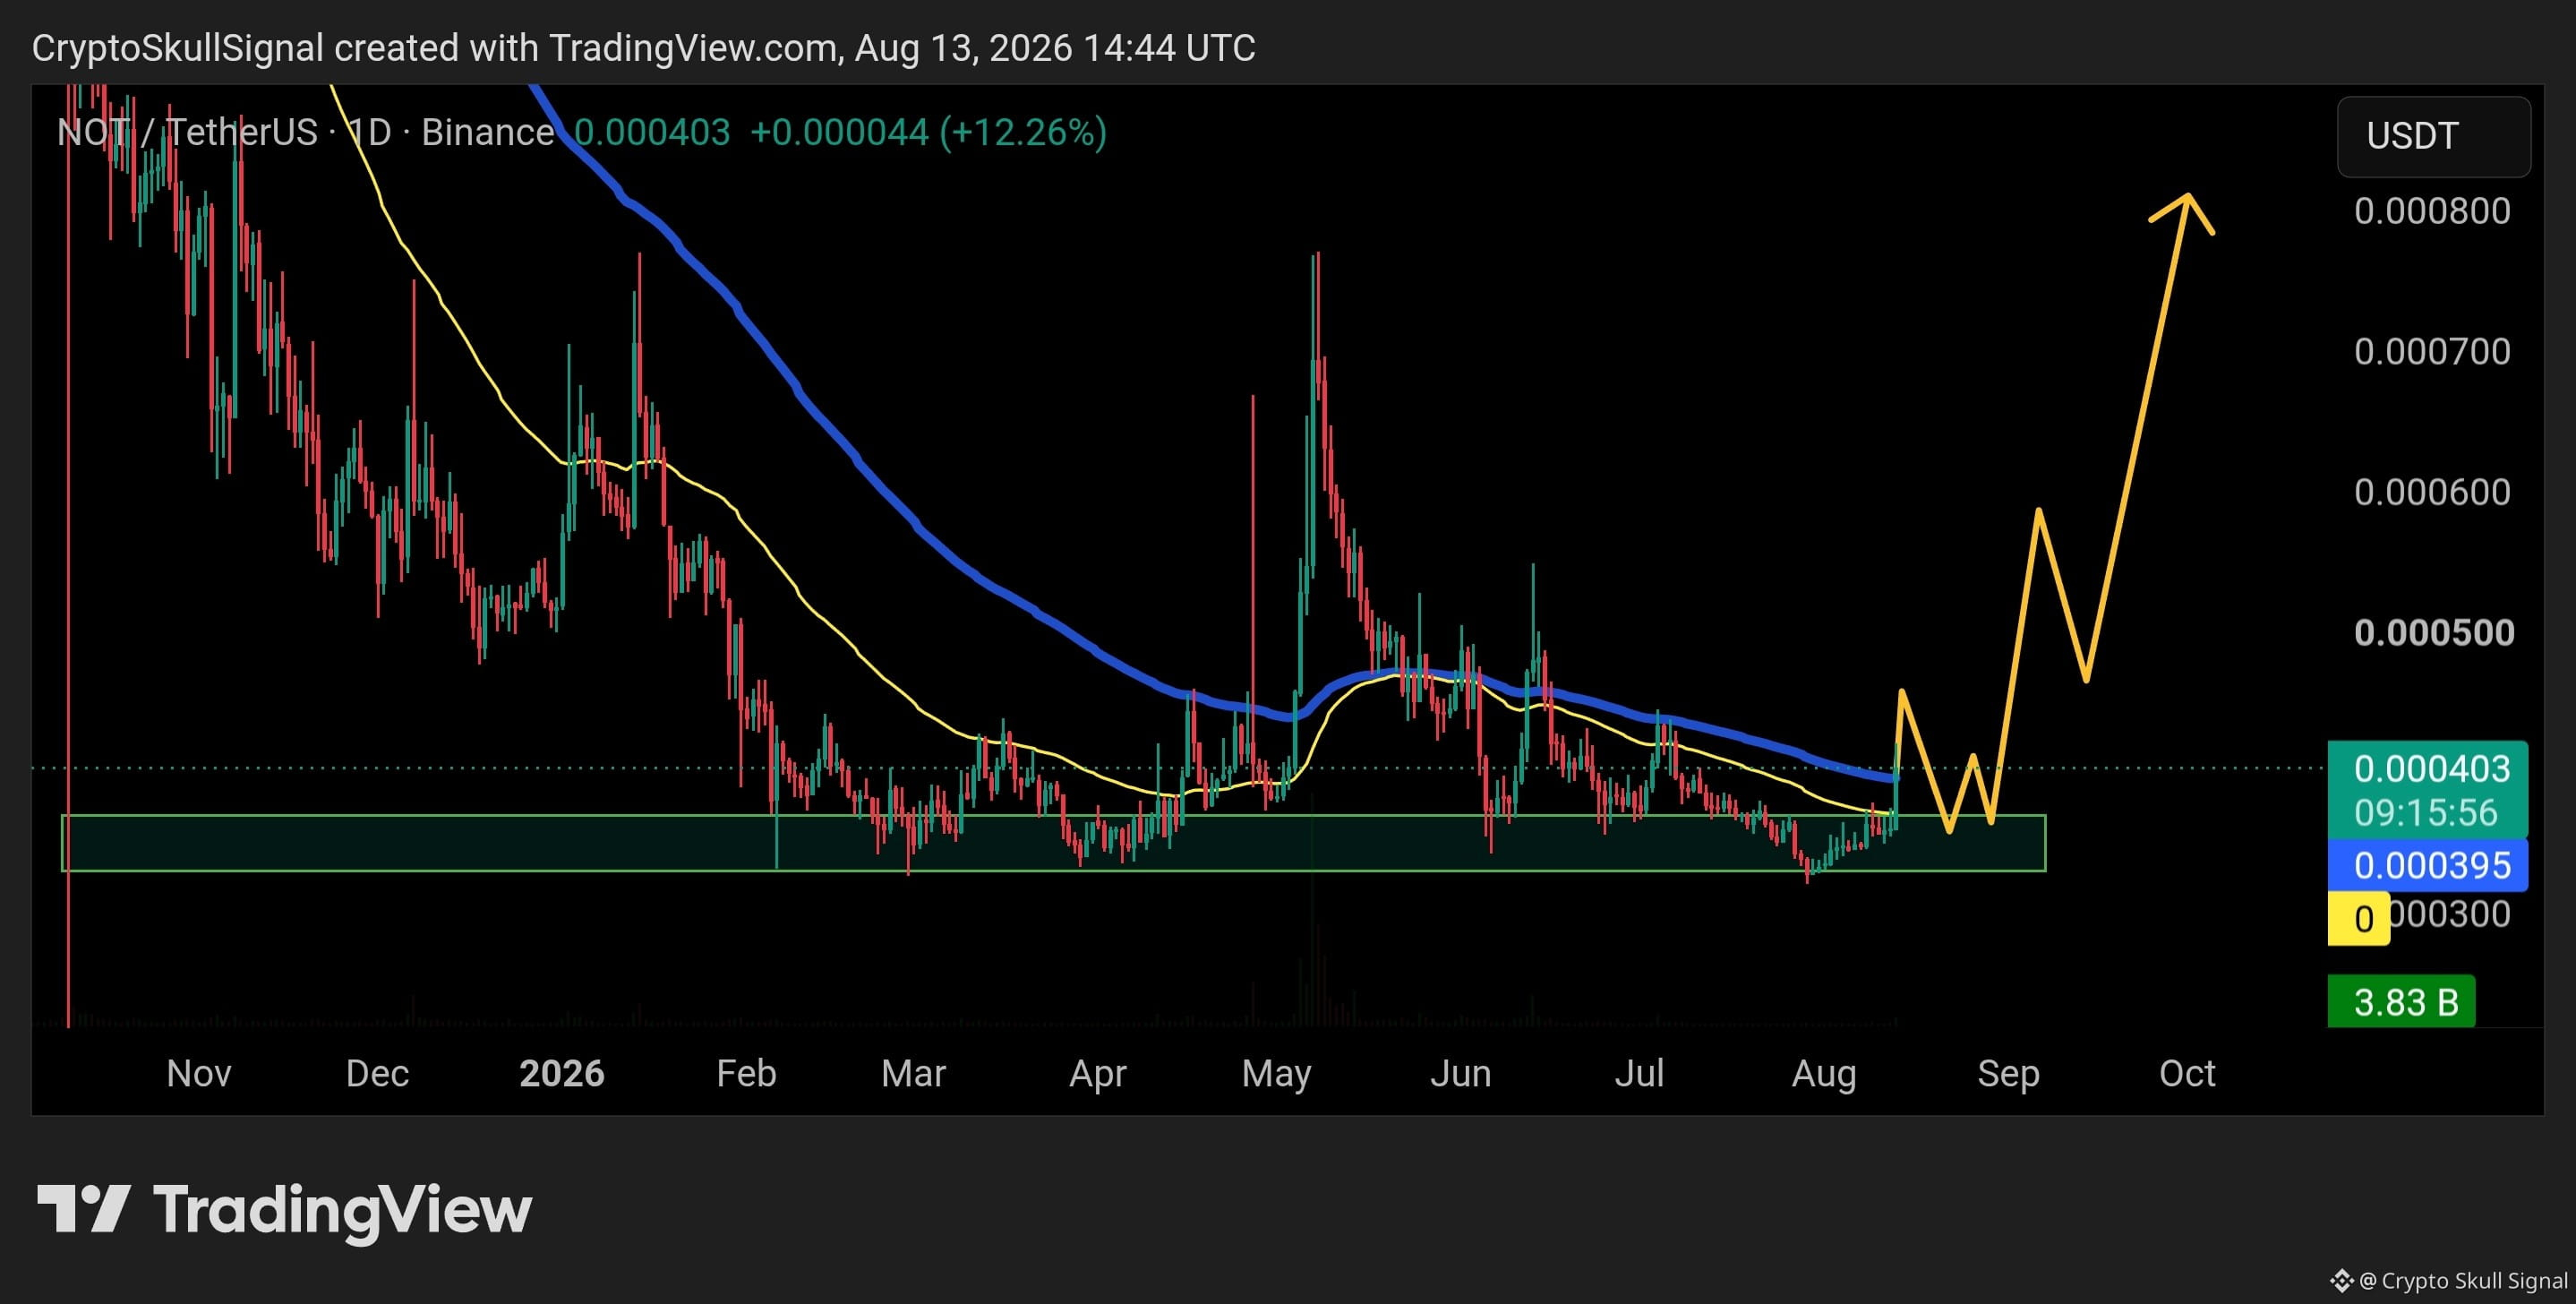This screenshot has height=1304, width=2576.
Task: Click the Apr label on the time axis
Action: tap(1097, 1074)
